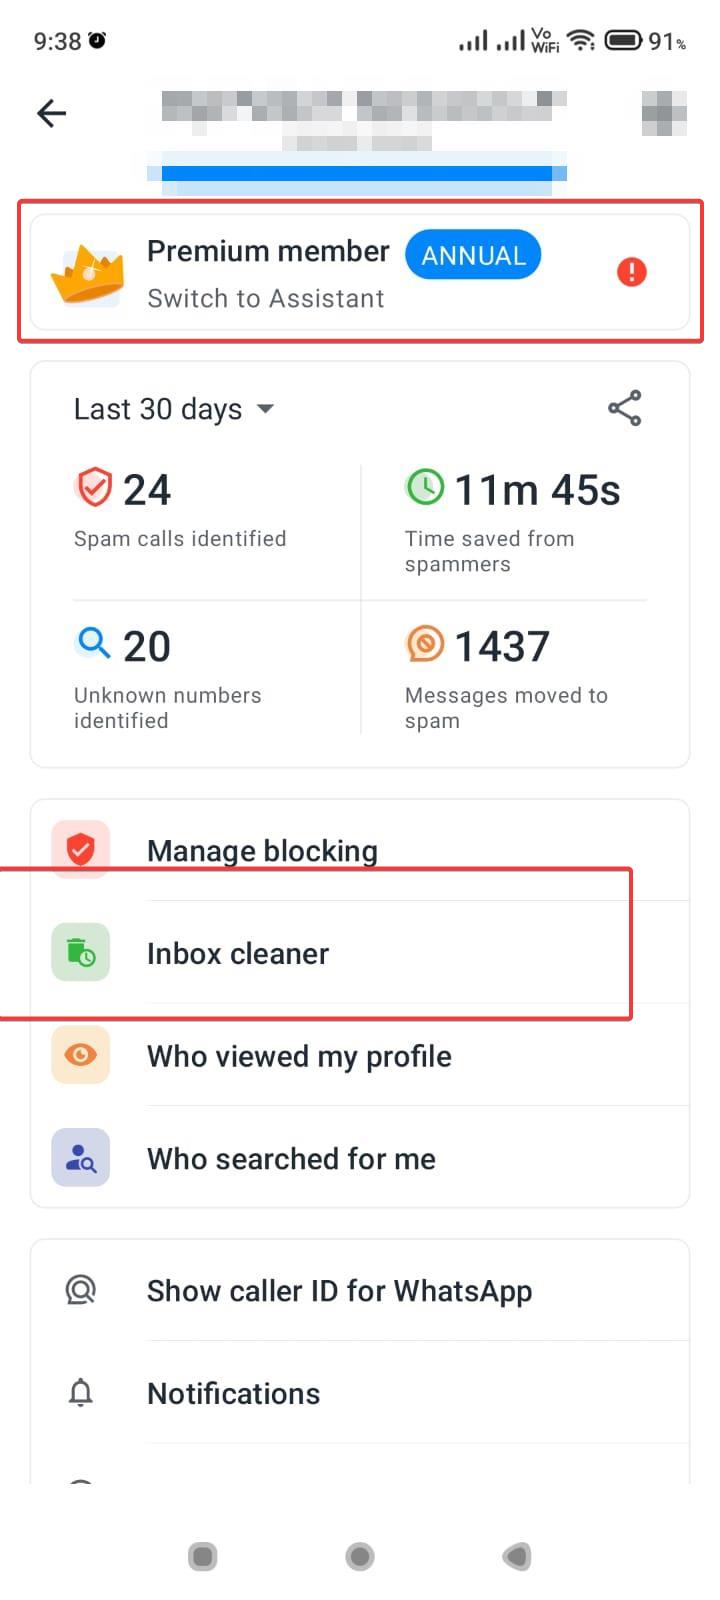The width and height of the screenshot is (720, 1600).
Task: Open Manage blocking menu item
Action: coord(360,850)
